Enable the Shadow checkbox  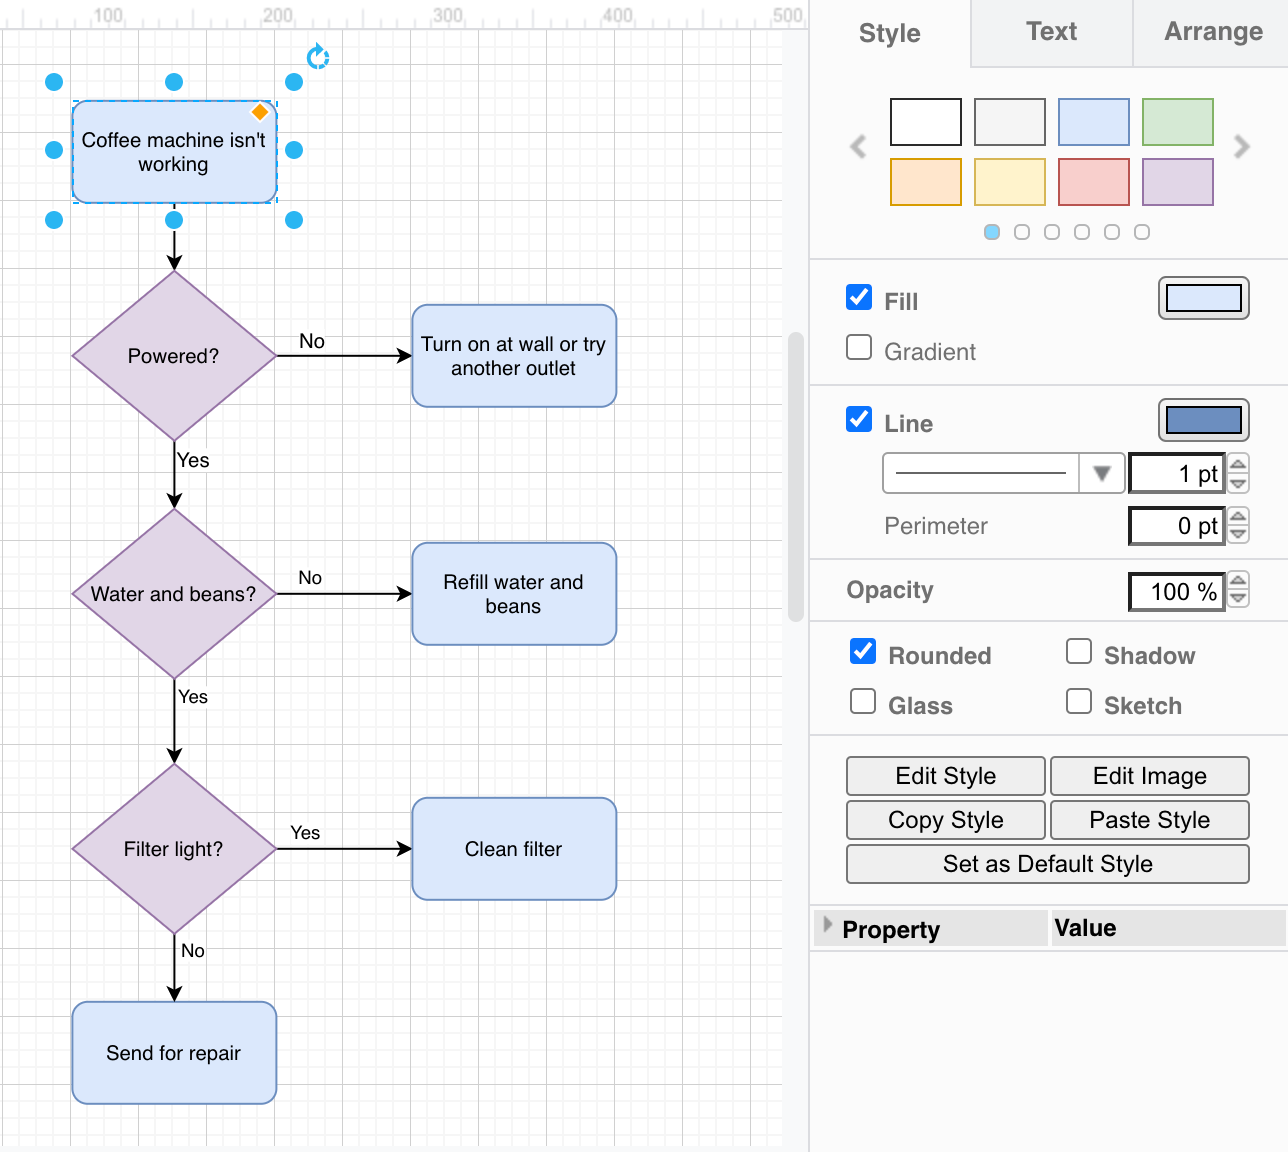1079,651
